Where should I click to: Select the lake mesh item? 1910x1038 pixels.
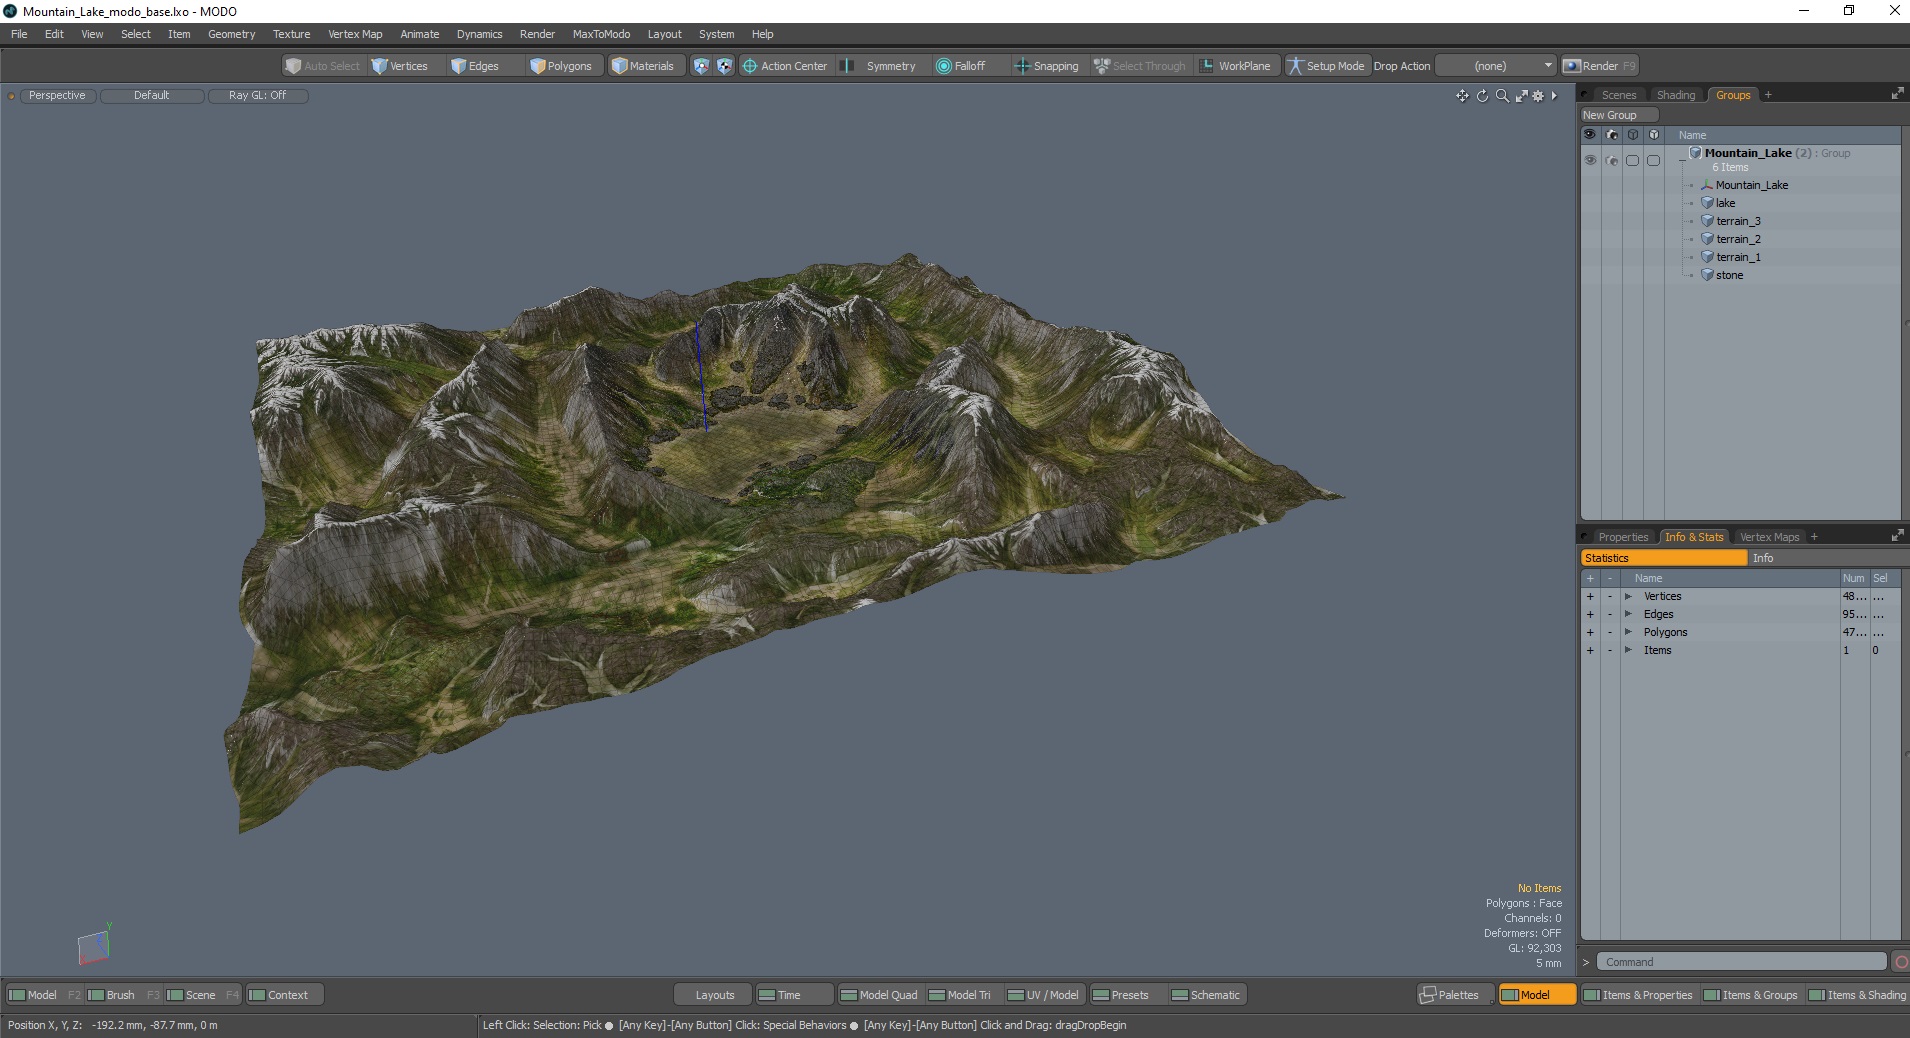coord(1725,203)
